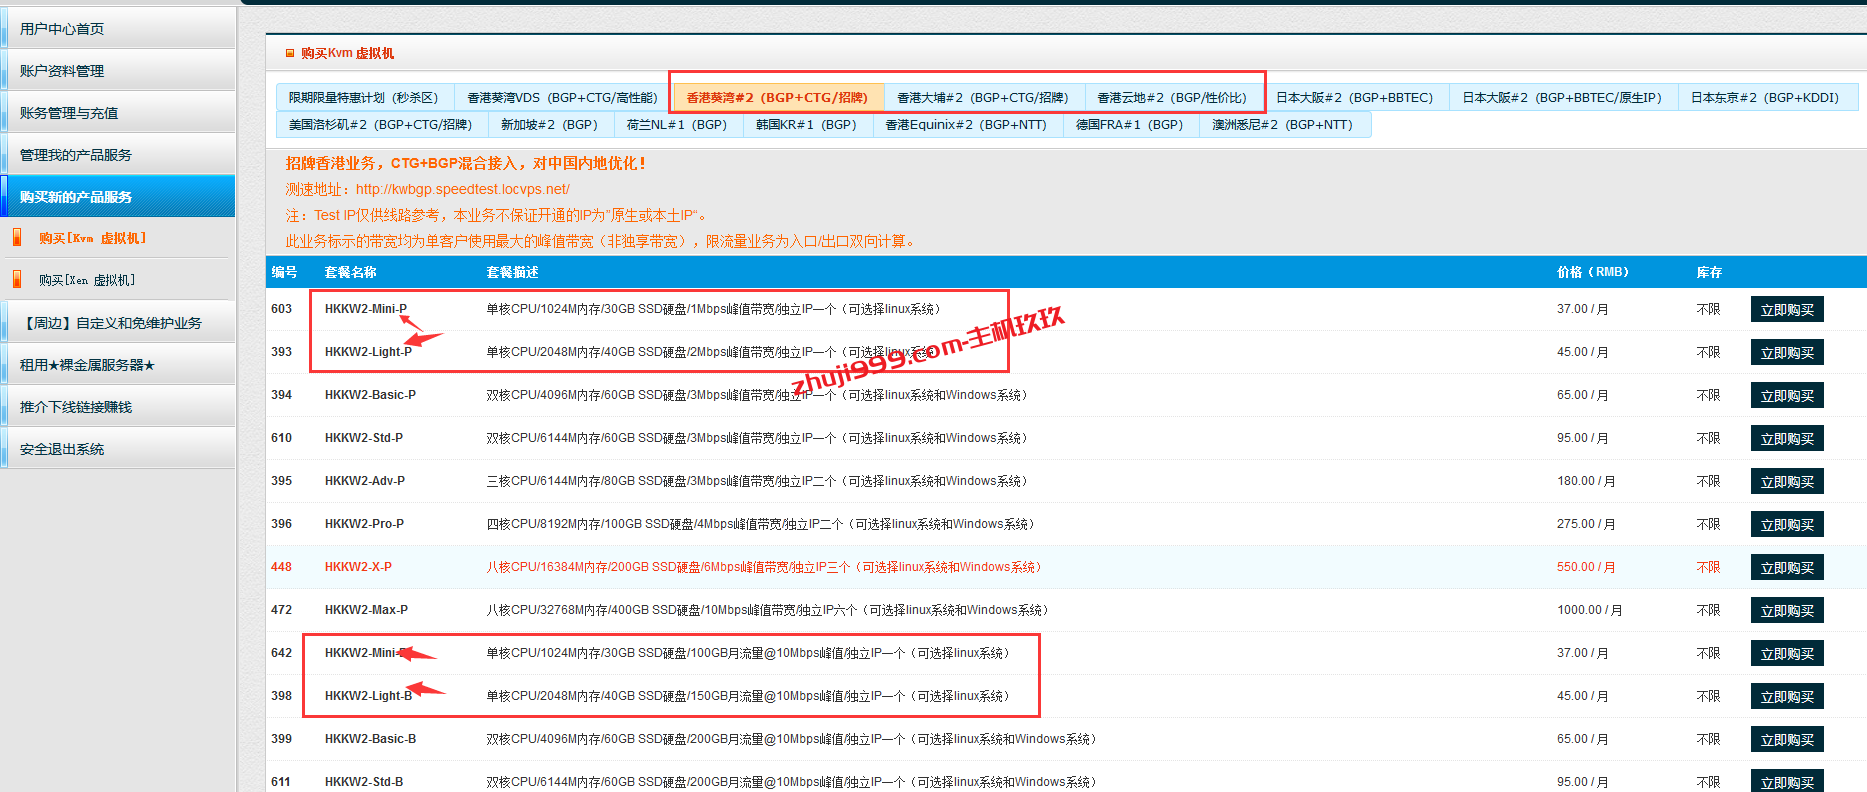The image size is (1867, 792).
Task: Click price 275.00 / 月
Action: (x=1586, y=524)
